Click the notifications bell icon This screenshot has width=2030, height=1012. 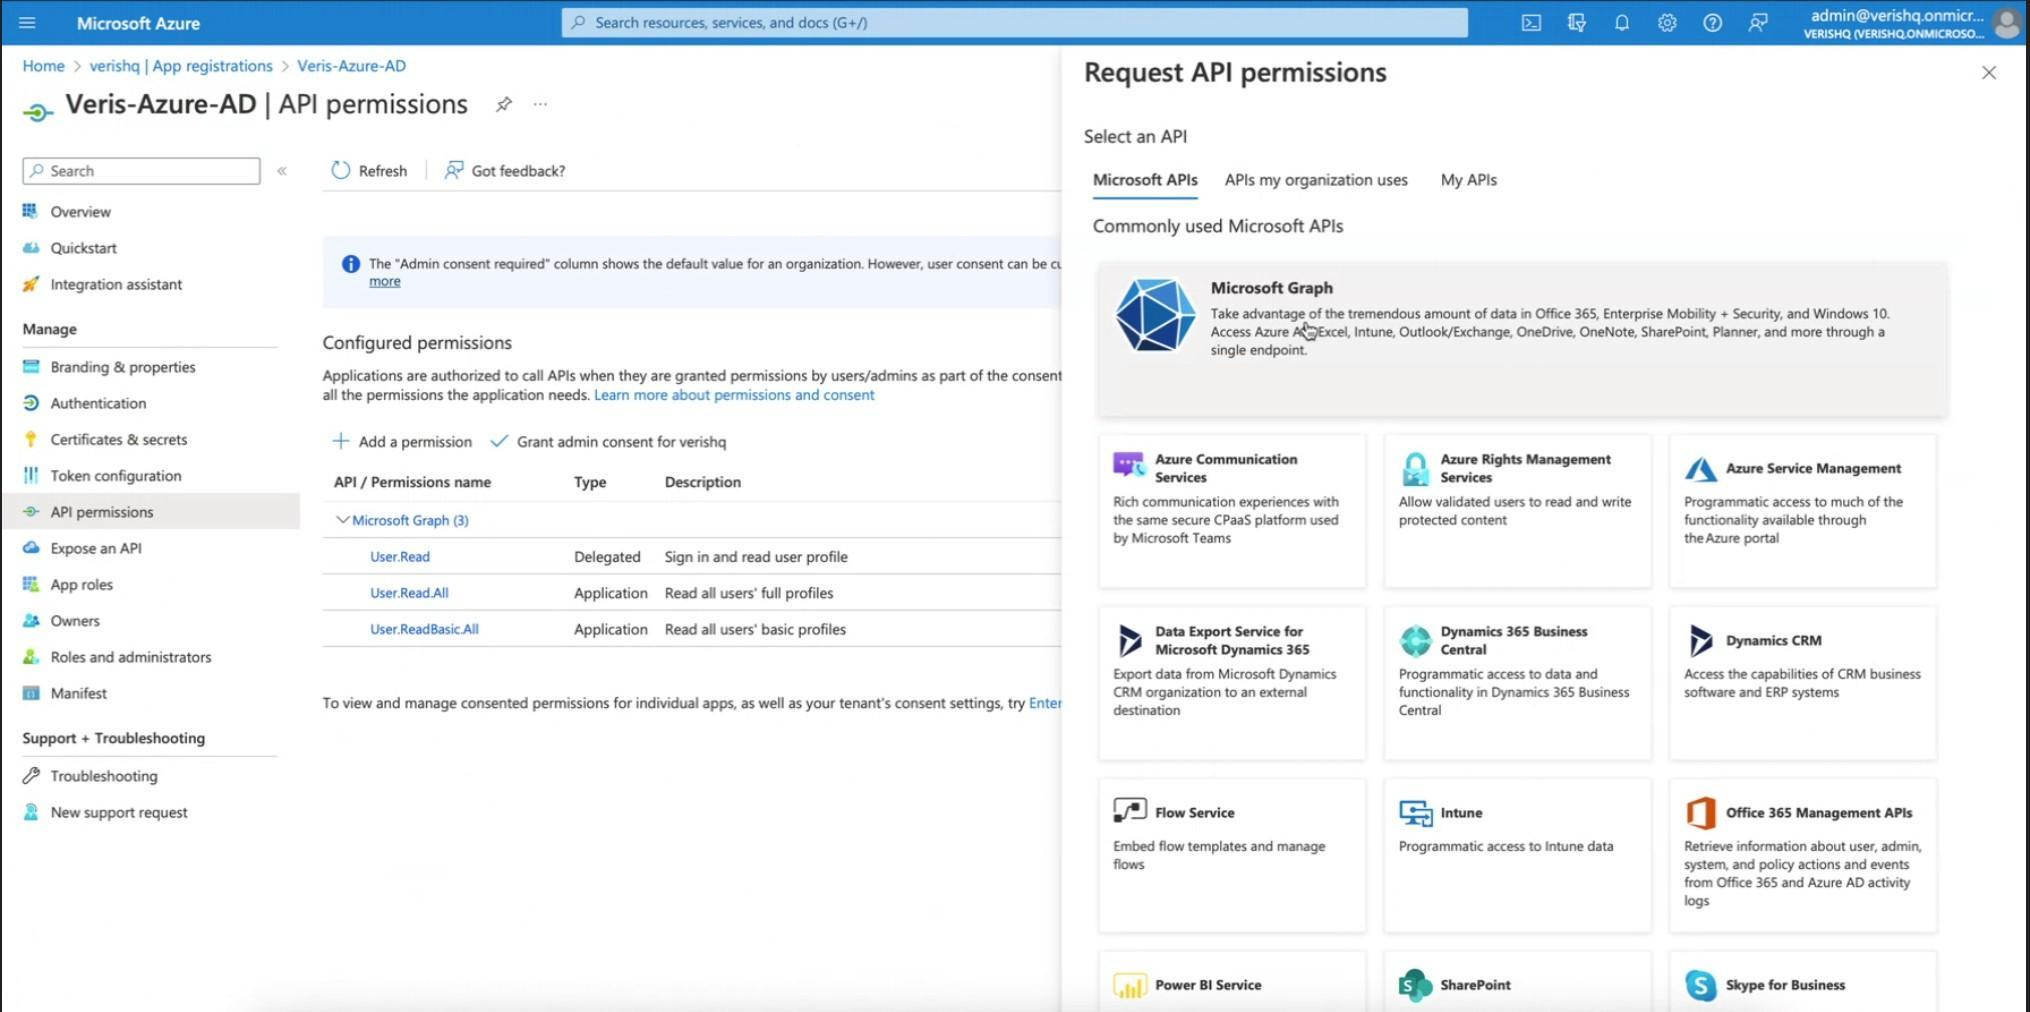pos(1621,23)
